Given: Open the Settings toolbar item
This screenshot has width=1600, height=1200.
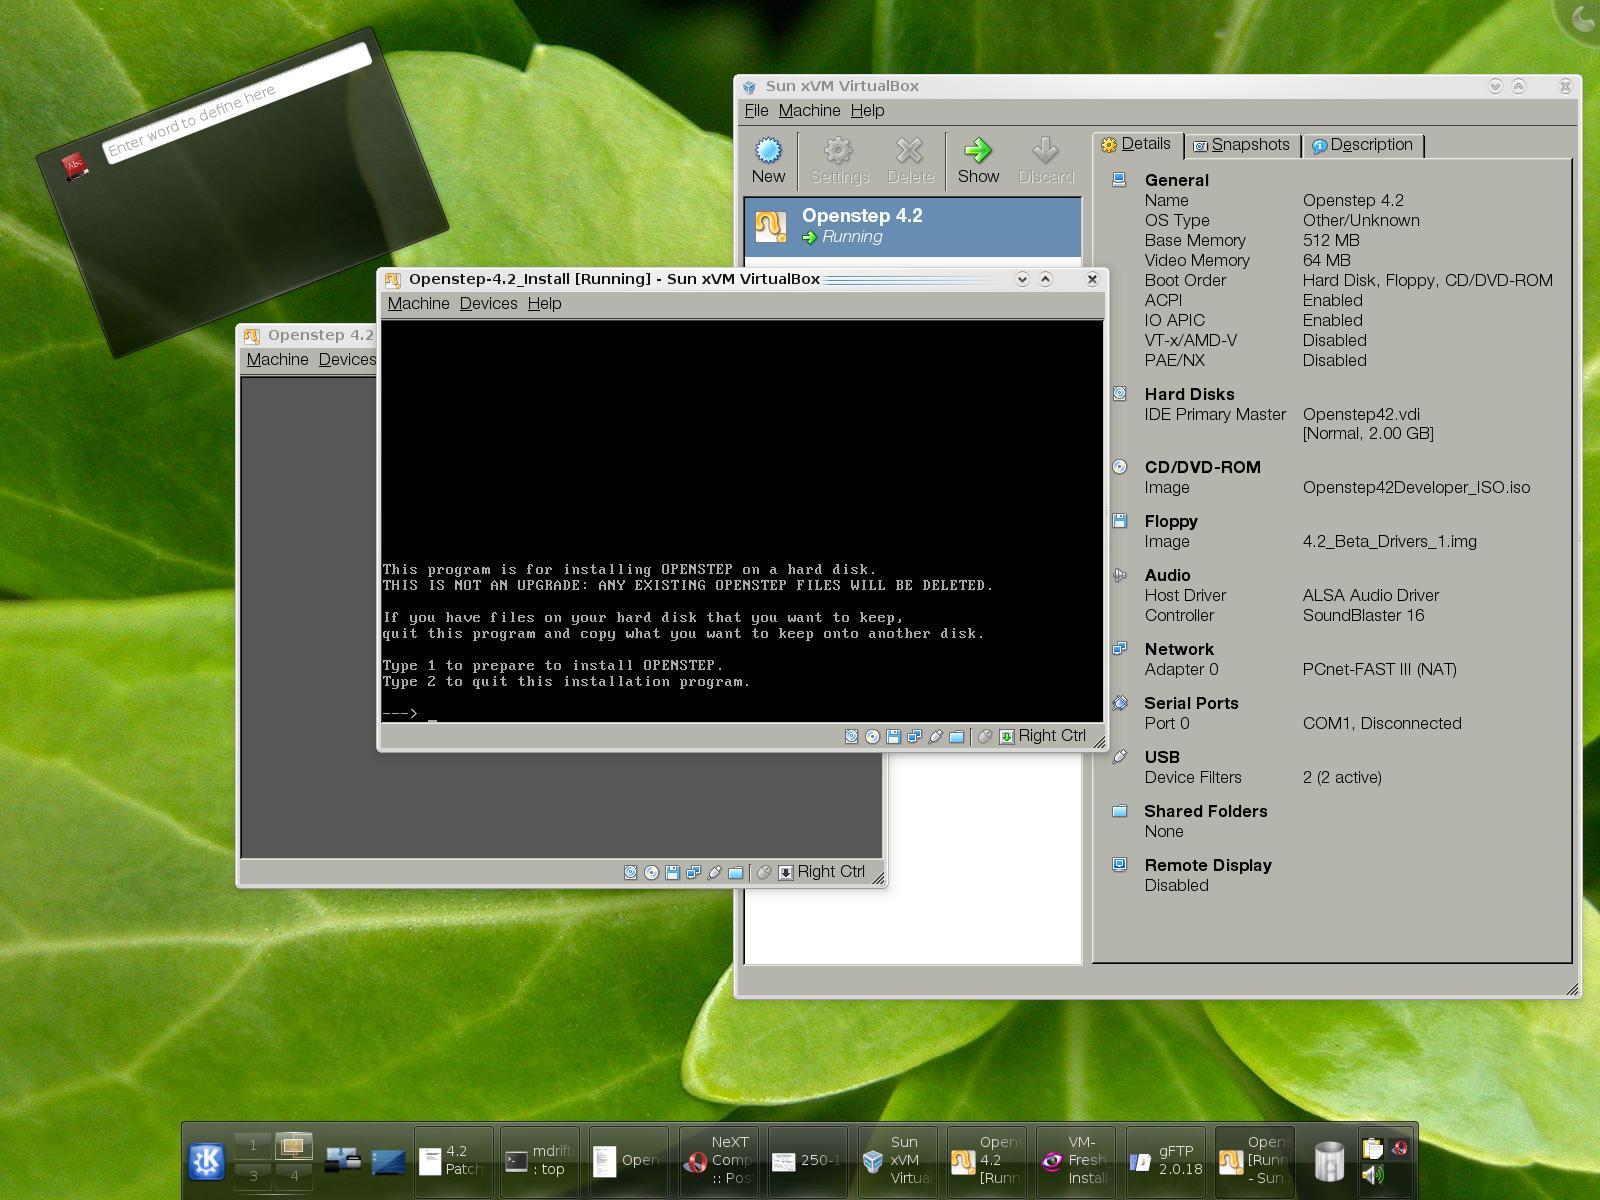Looking at the screenshot, I should (x=837, y=158).
